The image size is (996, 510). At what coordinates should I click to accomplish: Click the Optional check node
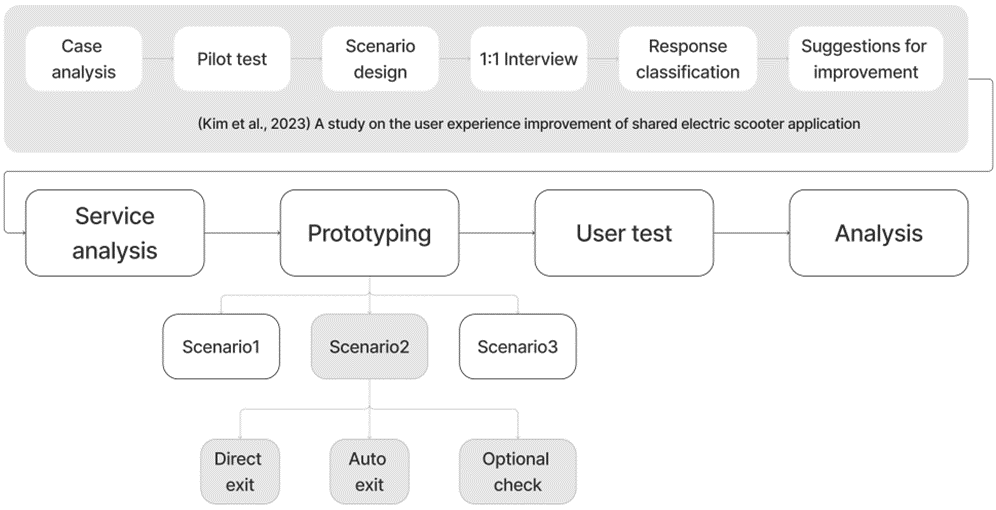(x=518, y=472)
